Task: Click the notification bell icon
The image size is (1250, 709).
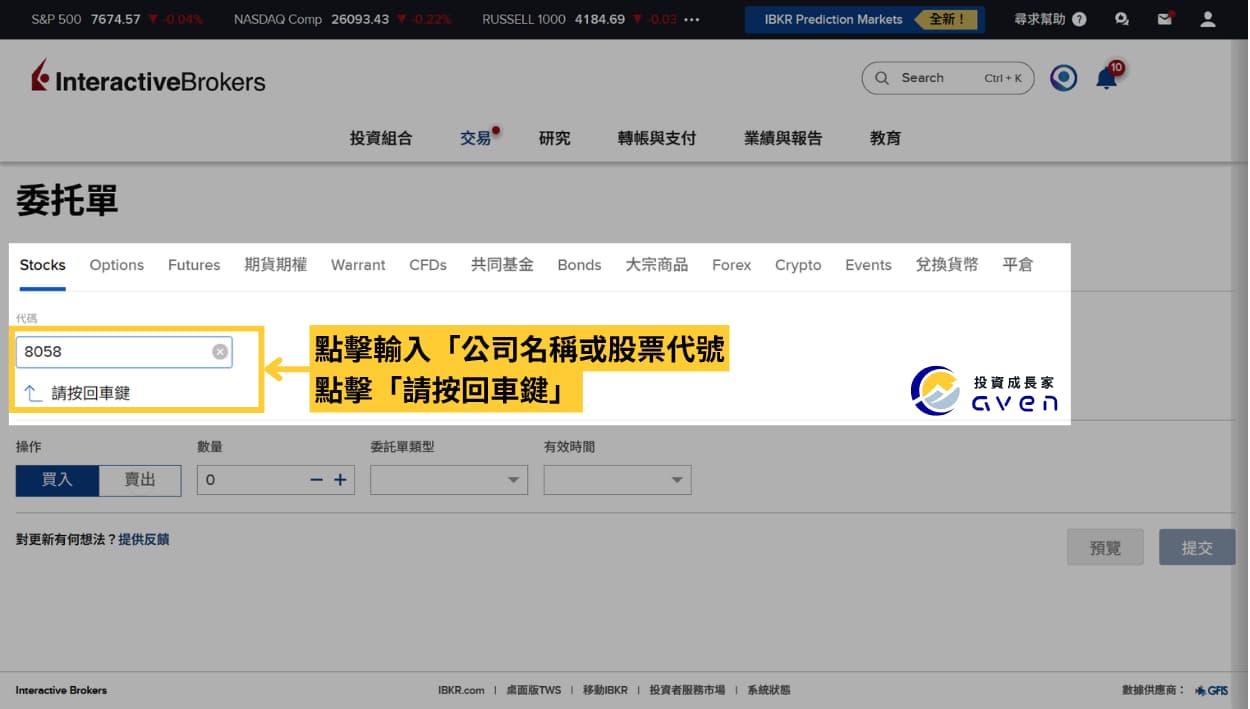Action: (x=1107, y=78)
